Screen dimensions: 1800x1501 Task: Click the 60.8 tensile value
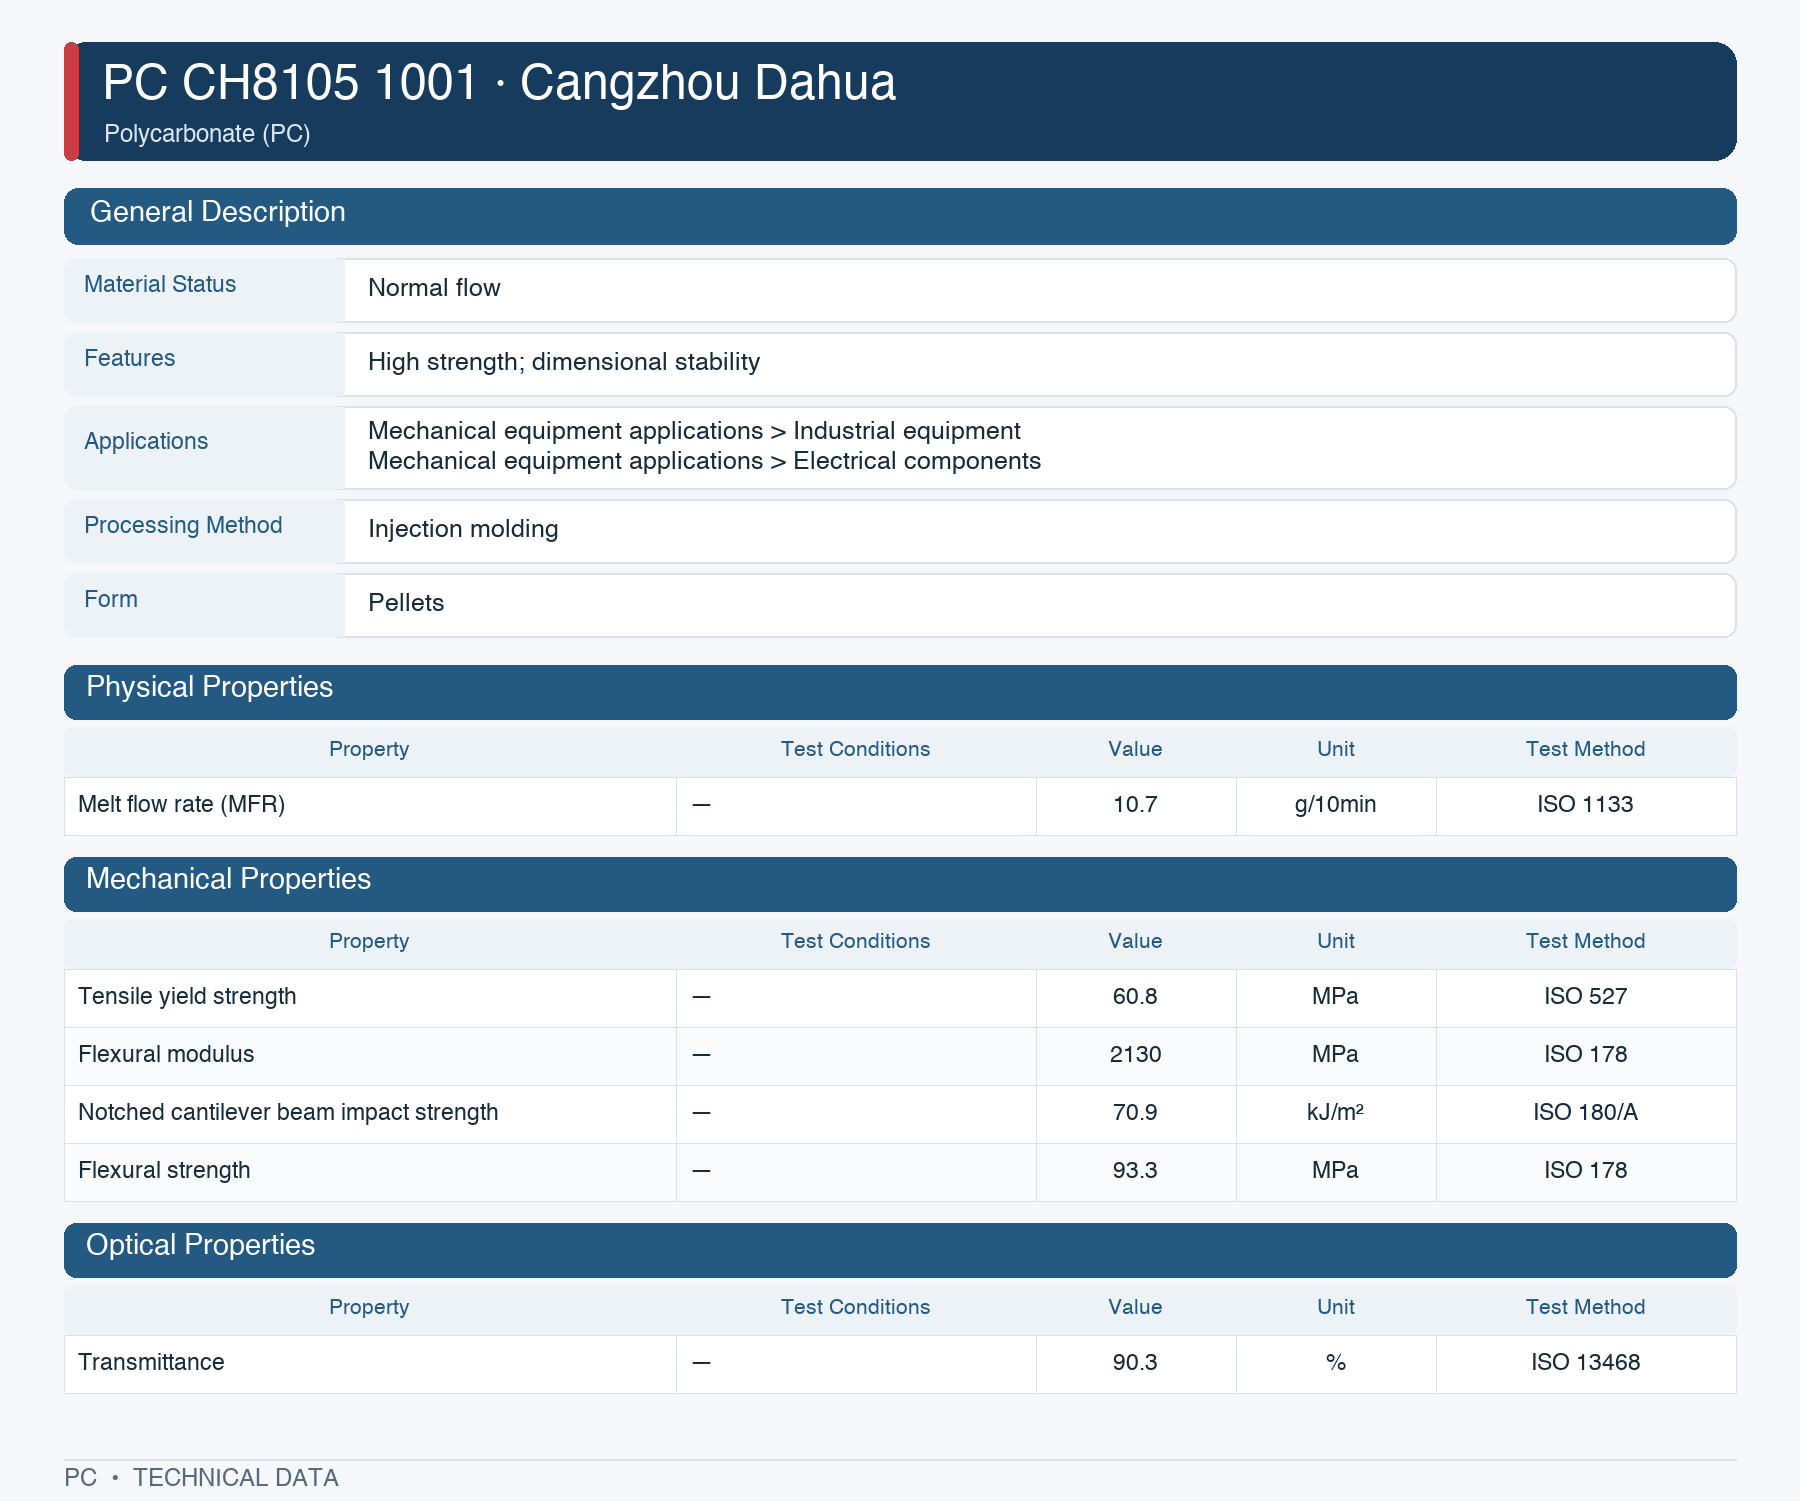click(1135, 996)
